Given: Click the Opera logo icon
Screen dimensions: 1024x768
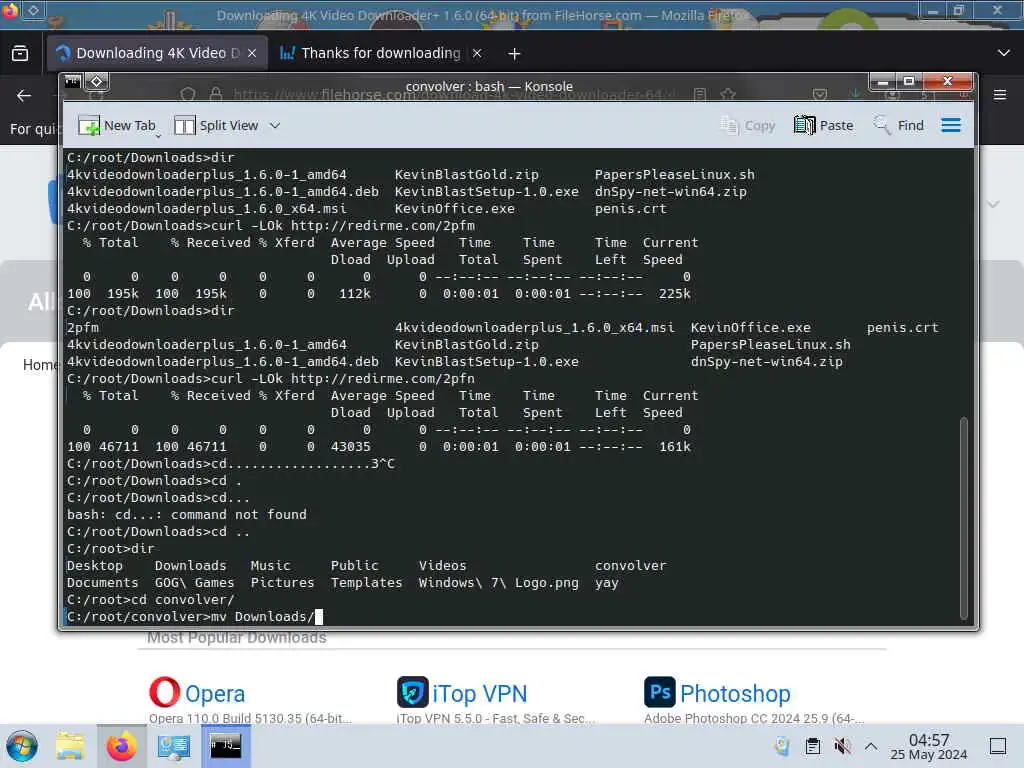Looking at the screenshot, I should coord(165,692).
